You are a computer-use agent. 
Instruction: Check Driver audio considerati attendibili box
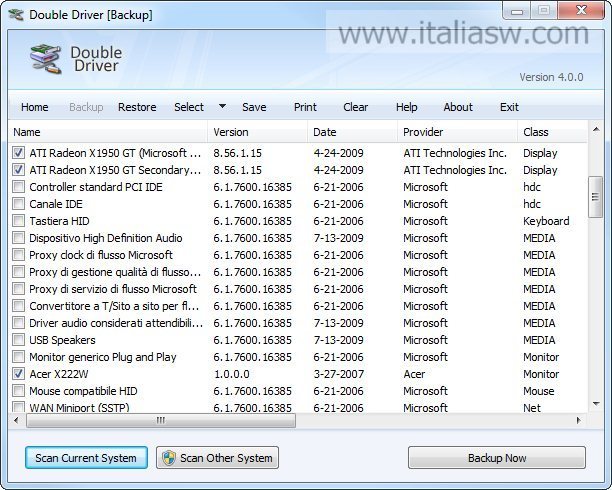click(x=18, y=323)
